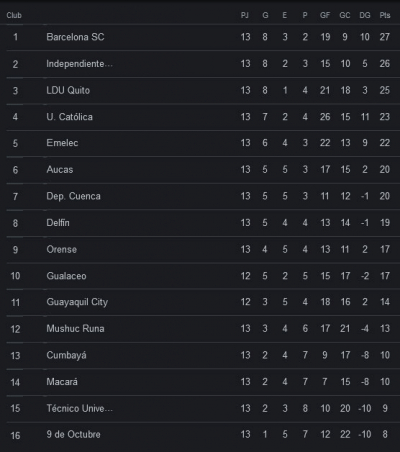Image resolution: width=400 pixels, height=452 pixels.
Task: Select the Mushuc Runa club name
Action: [75, 329]
